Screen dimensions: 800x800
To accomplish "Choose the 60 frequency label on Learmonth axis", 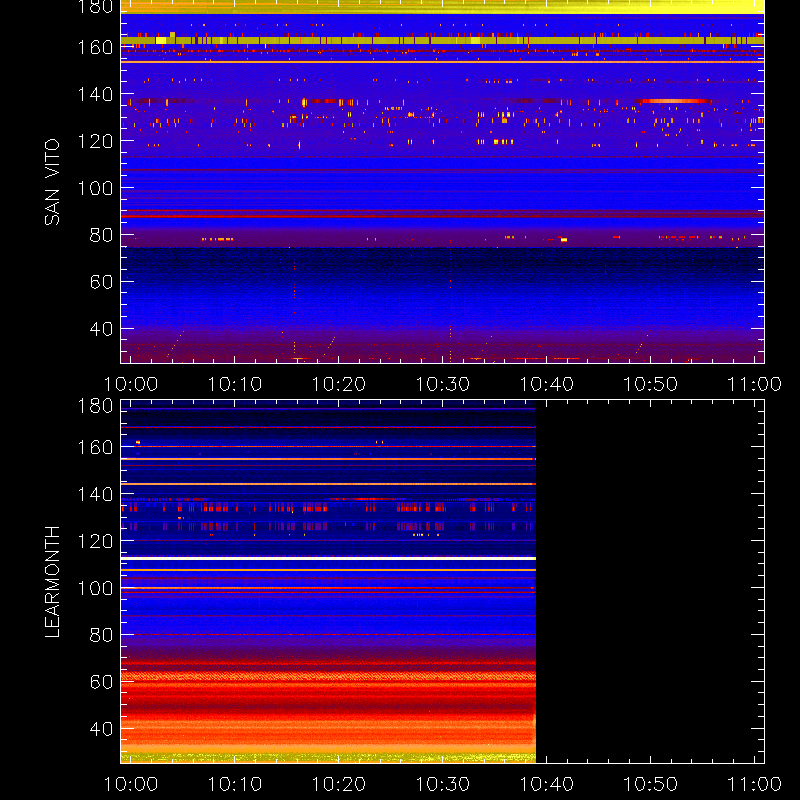I will click(x=101, y=682).
